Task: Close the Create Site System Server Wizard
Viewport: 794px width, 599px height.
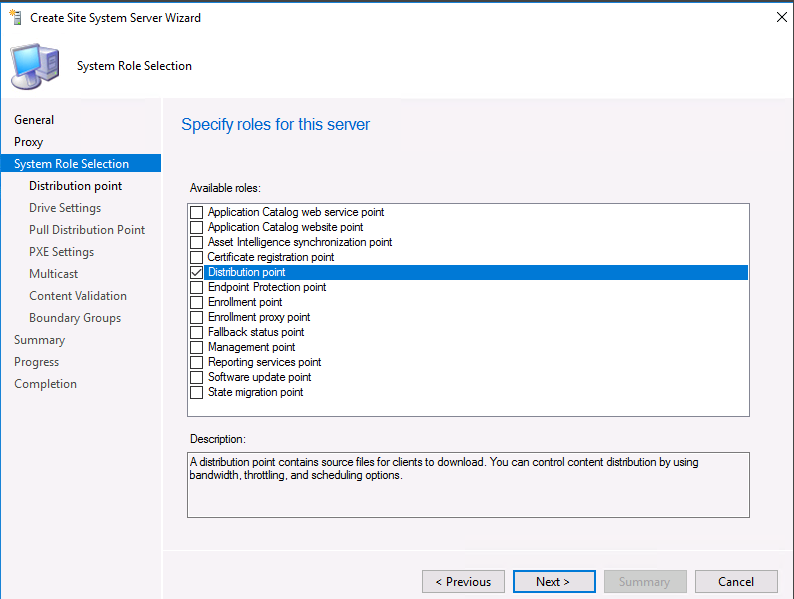Action: coord(781,17)
